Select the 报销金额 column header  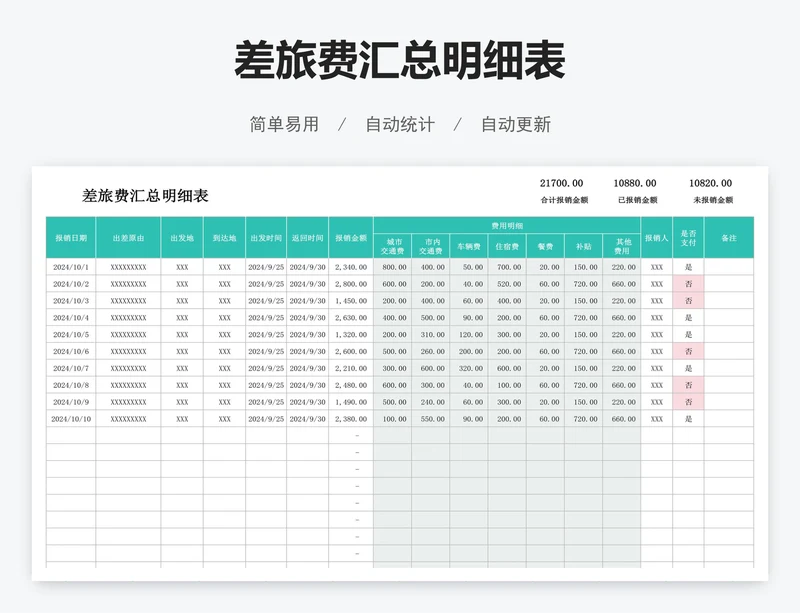[x=351, y=238]
